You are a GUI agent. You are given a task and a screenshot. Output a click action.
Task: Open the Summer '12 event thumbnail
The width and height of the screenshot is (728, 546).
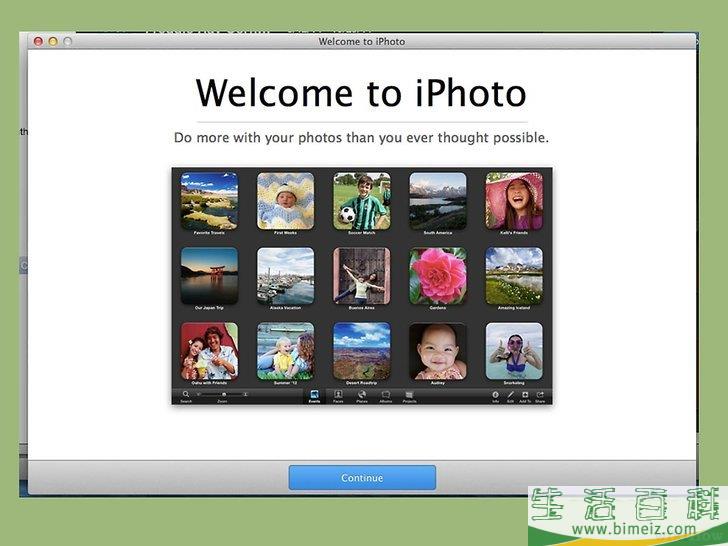click(286, 351)
